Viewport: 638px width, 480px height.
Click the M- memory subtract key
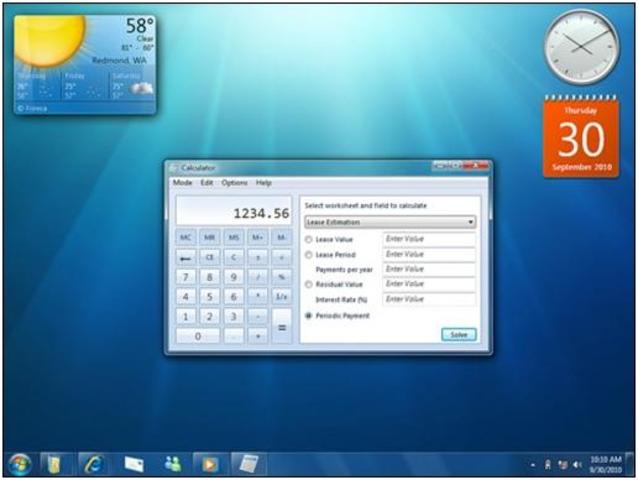point(282,237)
